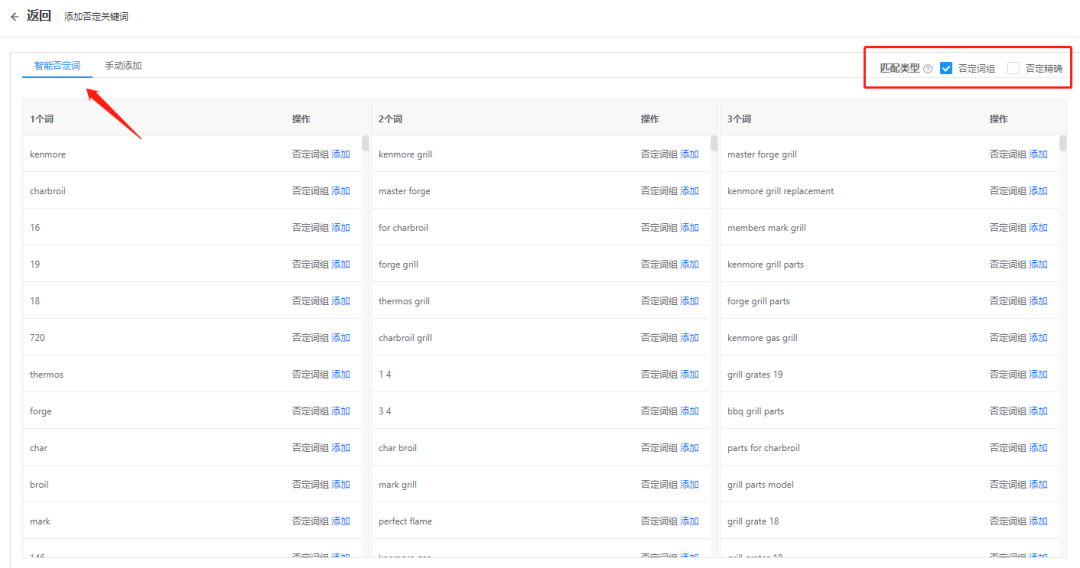This screenshot has height=568, width=1080.
Task: Click 添加 for 'parts for charbroil'
Action: [1038, 448]
